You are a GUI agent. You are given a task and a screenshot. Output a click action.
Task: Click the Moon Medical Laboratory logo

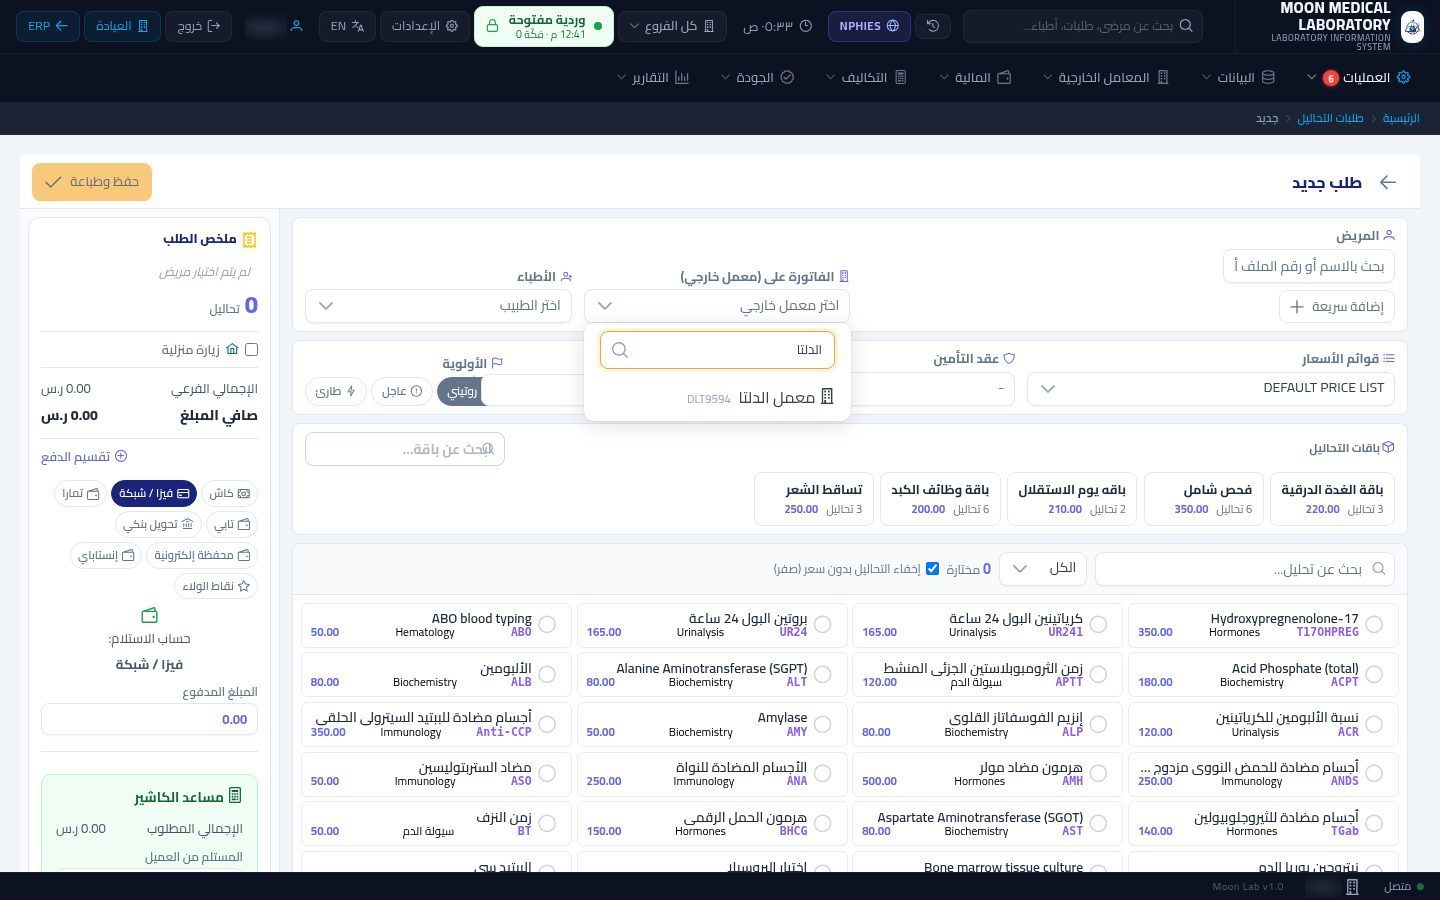click(1412, 26)
